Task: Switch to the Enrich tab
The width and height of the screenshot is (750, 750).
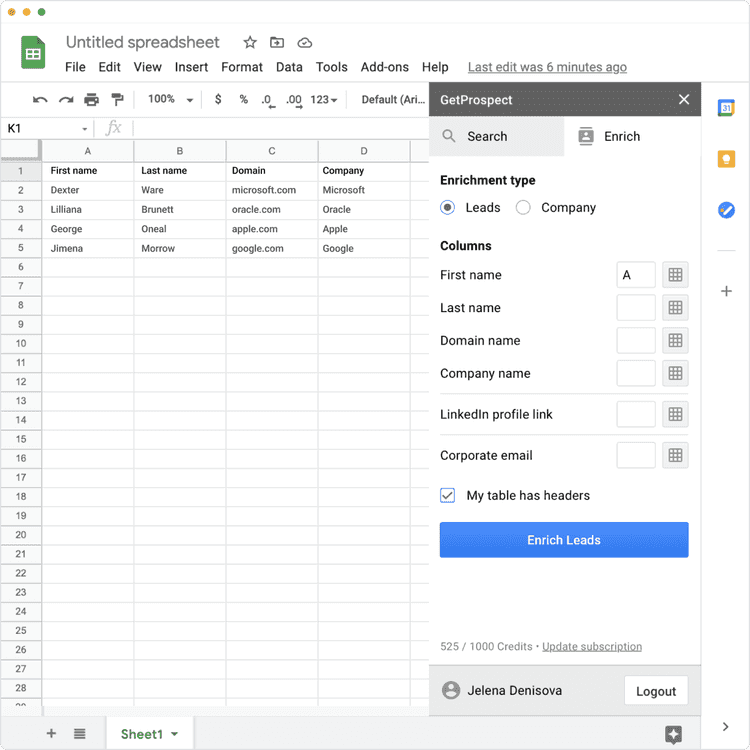Action: (x=632, y=136)
